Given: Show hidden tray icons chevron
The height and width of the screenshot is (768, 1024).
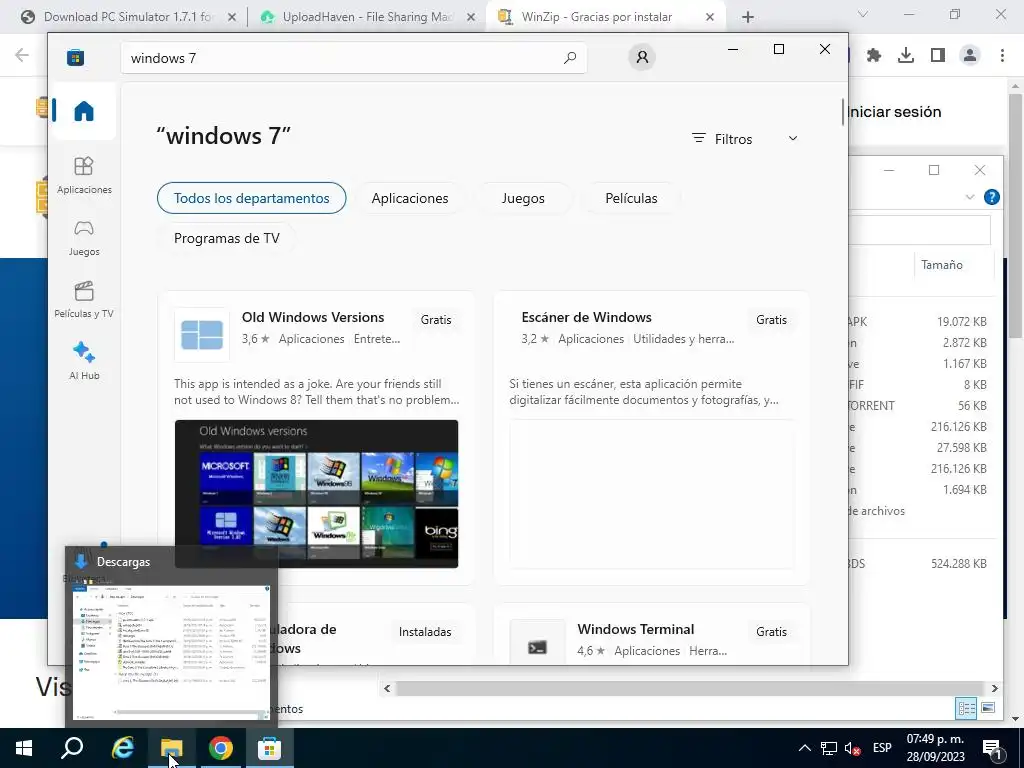Looking at the screenshot, I should 805,748.
